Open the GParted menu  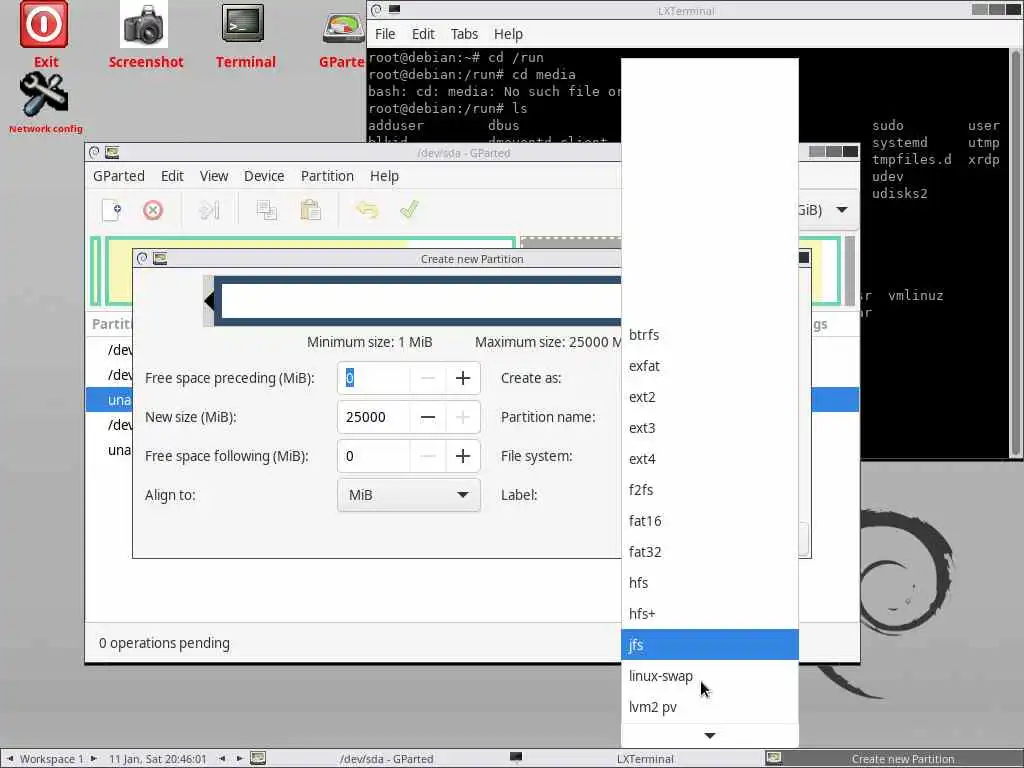pos(119,176)
